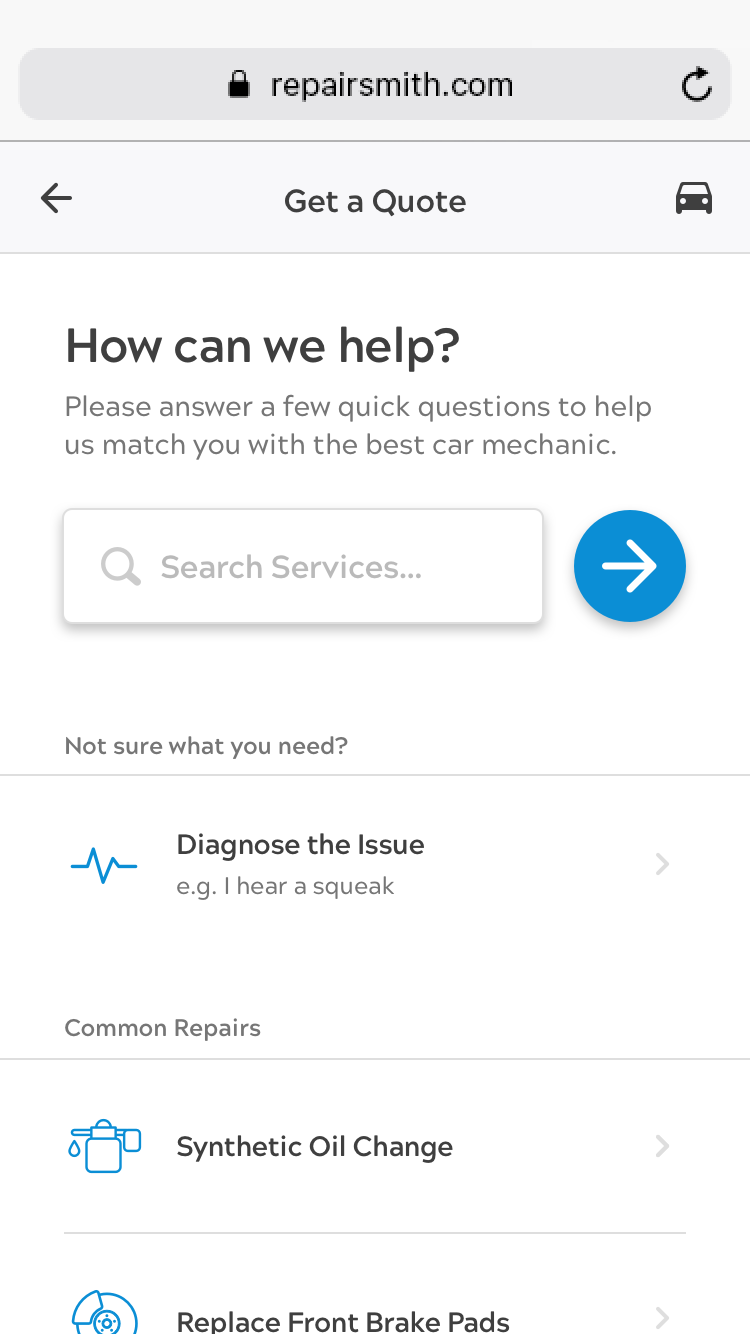Tap the back arrow icon
The width and height of the screenshot is (750, 1334).
[56, 199]
